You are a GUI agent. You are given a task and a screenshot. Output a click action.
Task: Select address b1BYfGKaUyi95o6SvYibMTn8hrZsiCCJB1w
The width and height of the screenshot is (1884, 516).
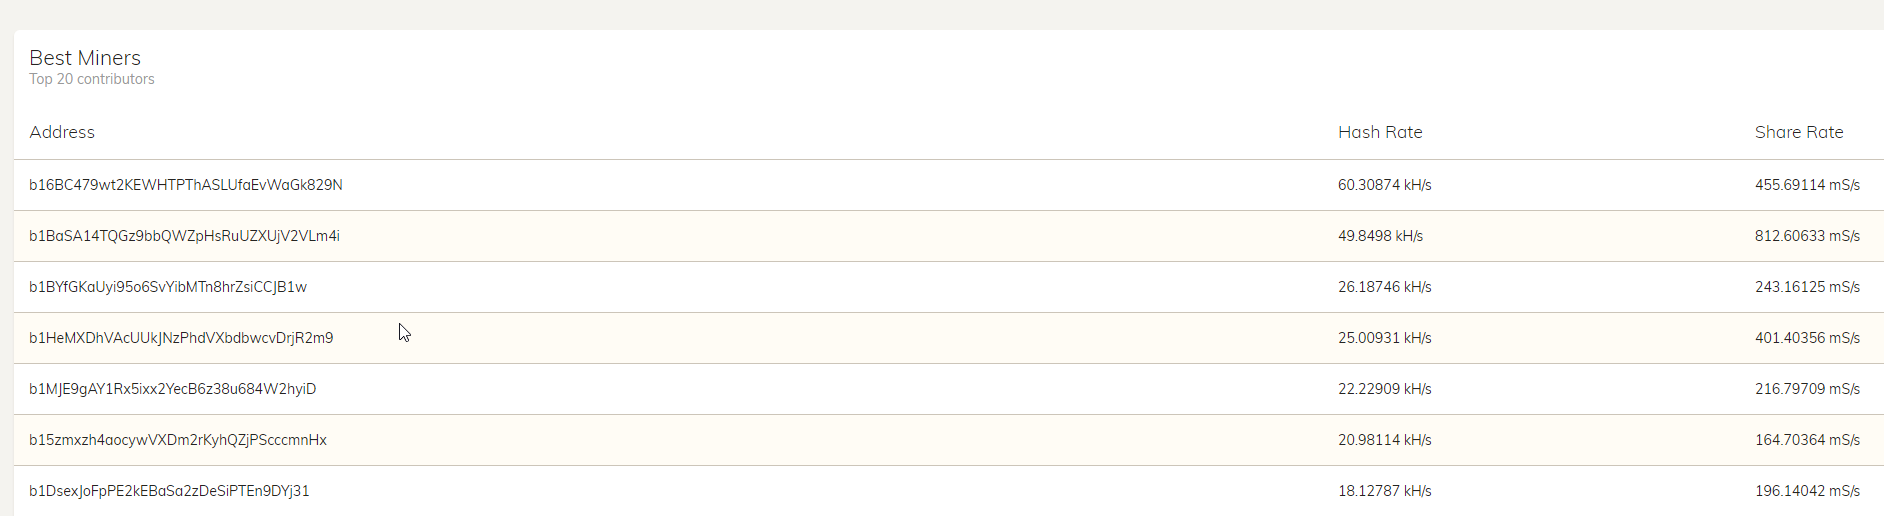168,287
